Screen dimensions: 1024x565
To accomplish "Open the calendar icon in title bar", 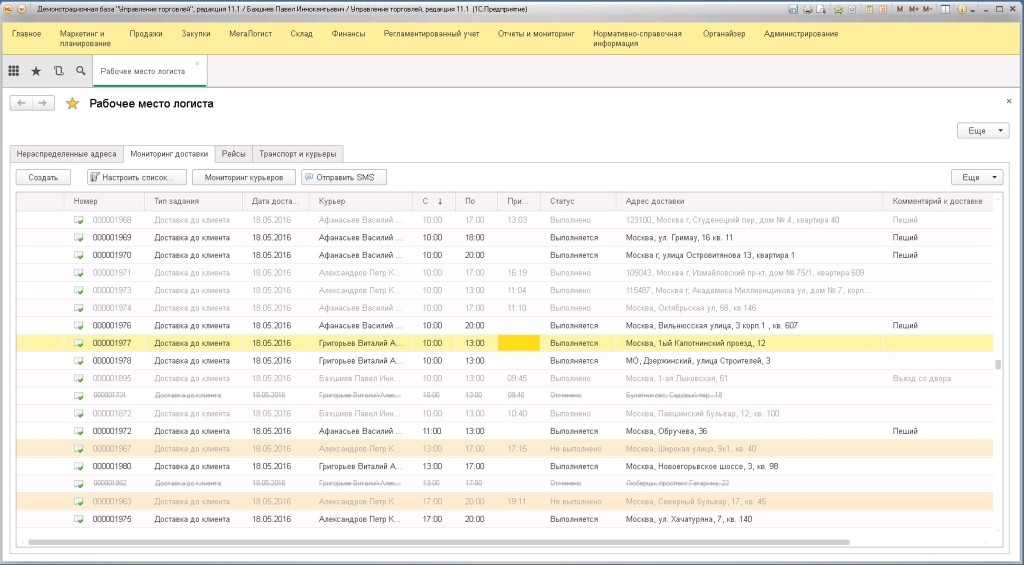I will (x=883, y=9).
